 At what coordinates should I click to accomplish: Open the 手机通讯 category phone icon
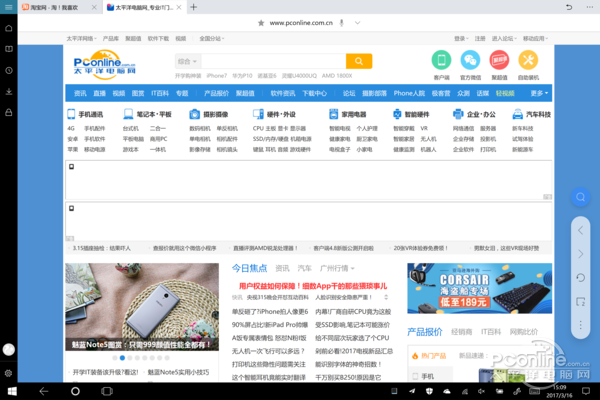click(x=71, y=114)
